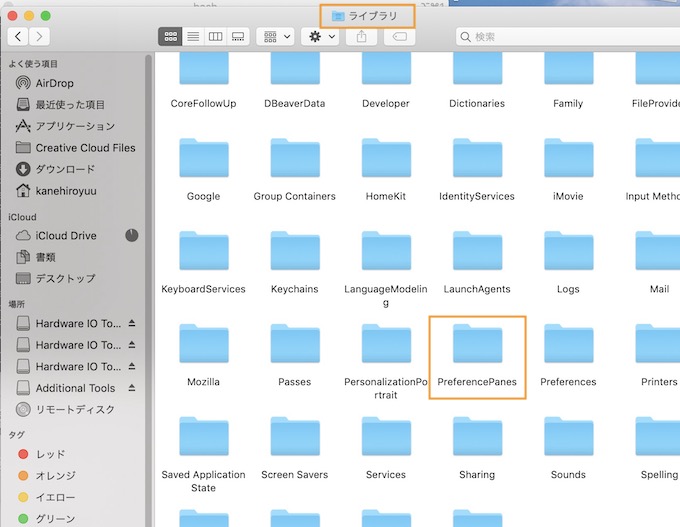Switch to column view
Image resolution: width=680 pixels, height=527 pixels.
click(216, 36)
